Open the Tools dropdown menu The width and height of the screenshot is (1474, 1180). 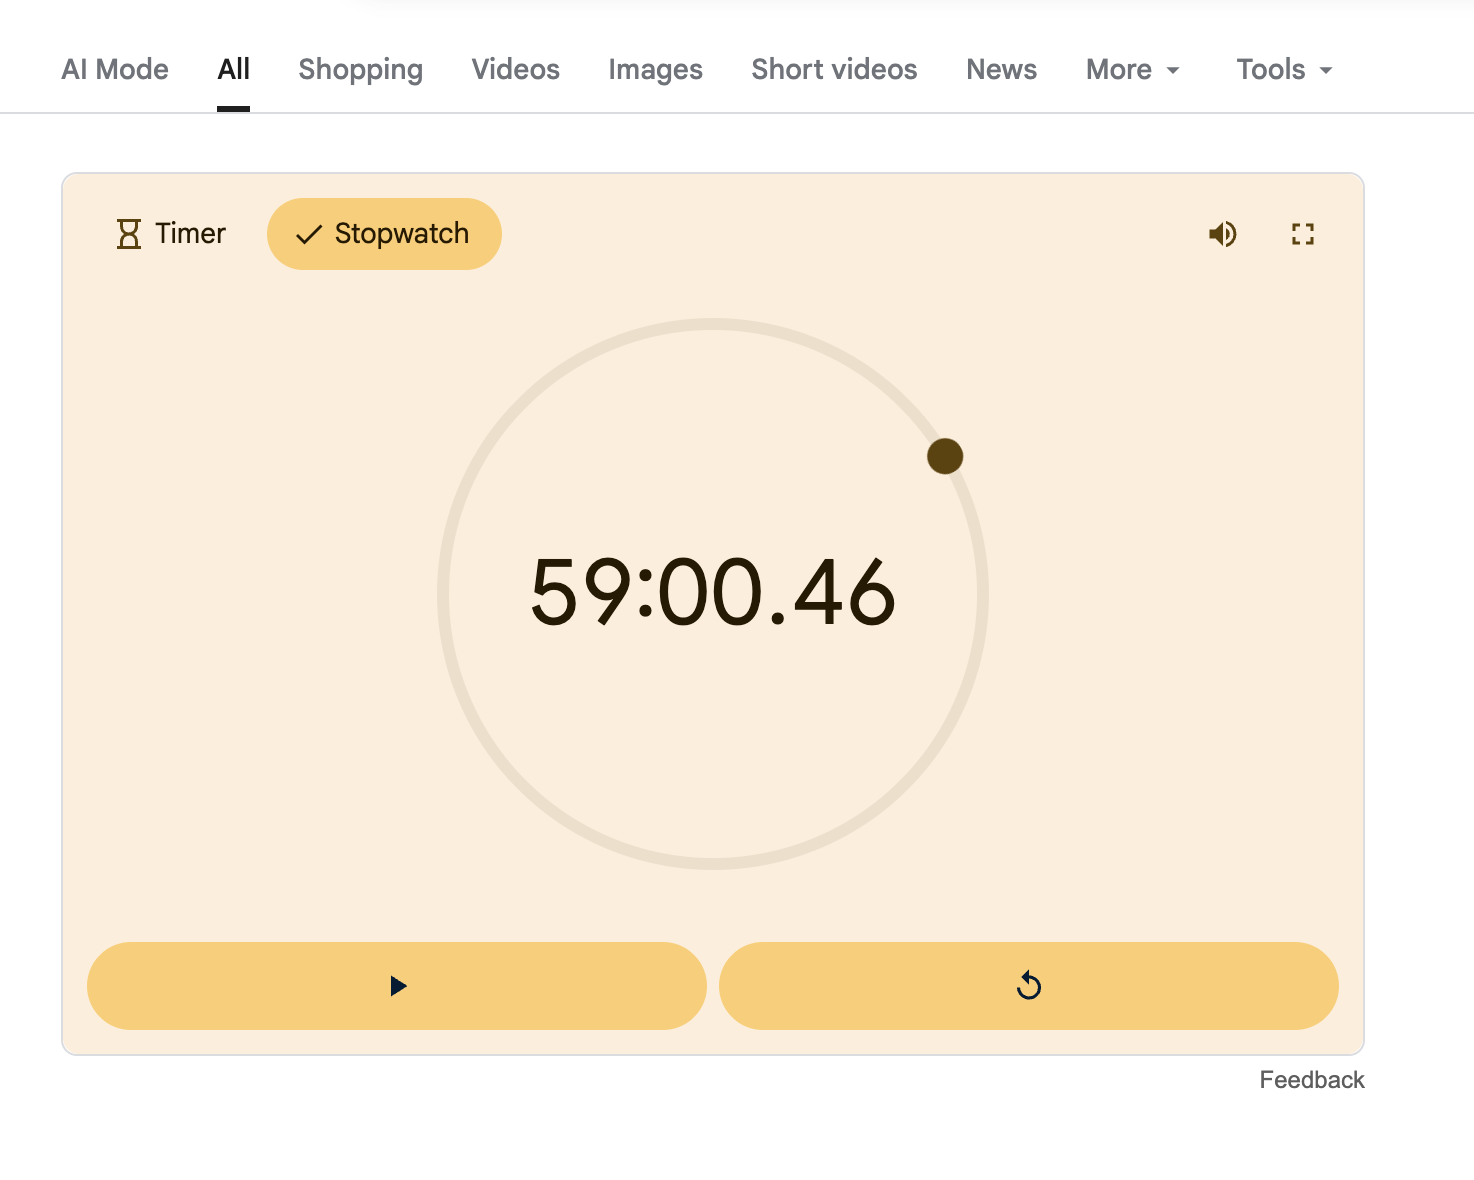1284,70
